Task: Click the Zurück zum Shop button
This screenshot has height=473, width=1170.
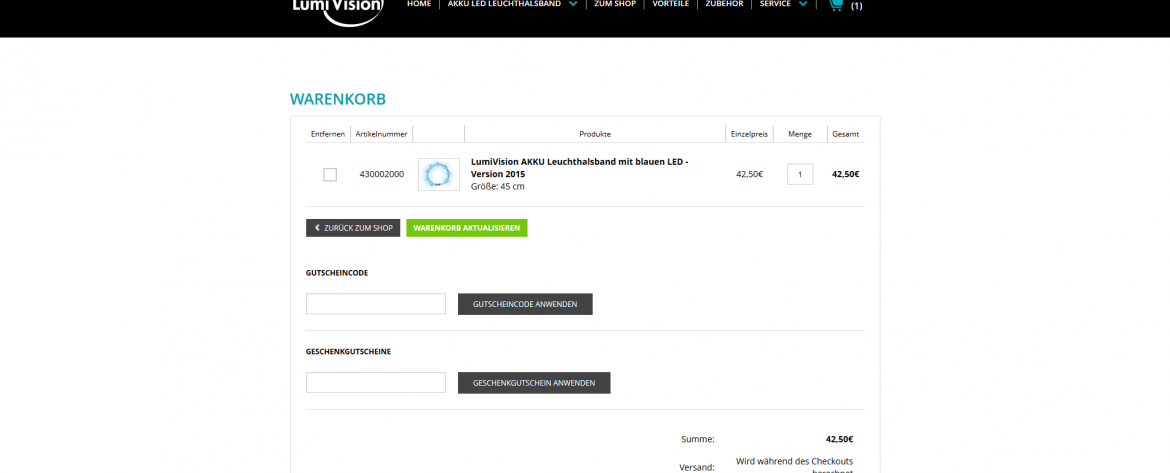Action: (353, 228)
